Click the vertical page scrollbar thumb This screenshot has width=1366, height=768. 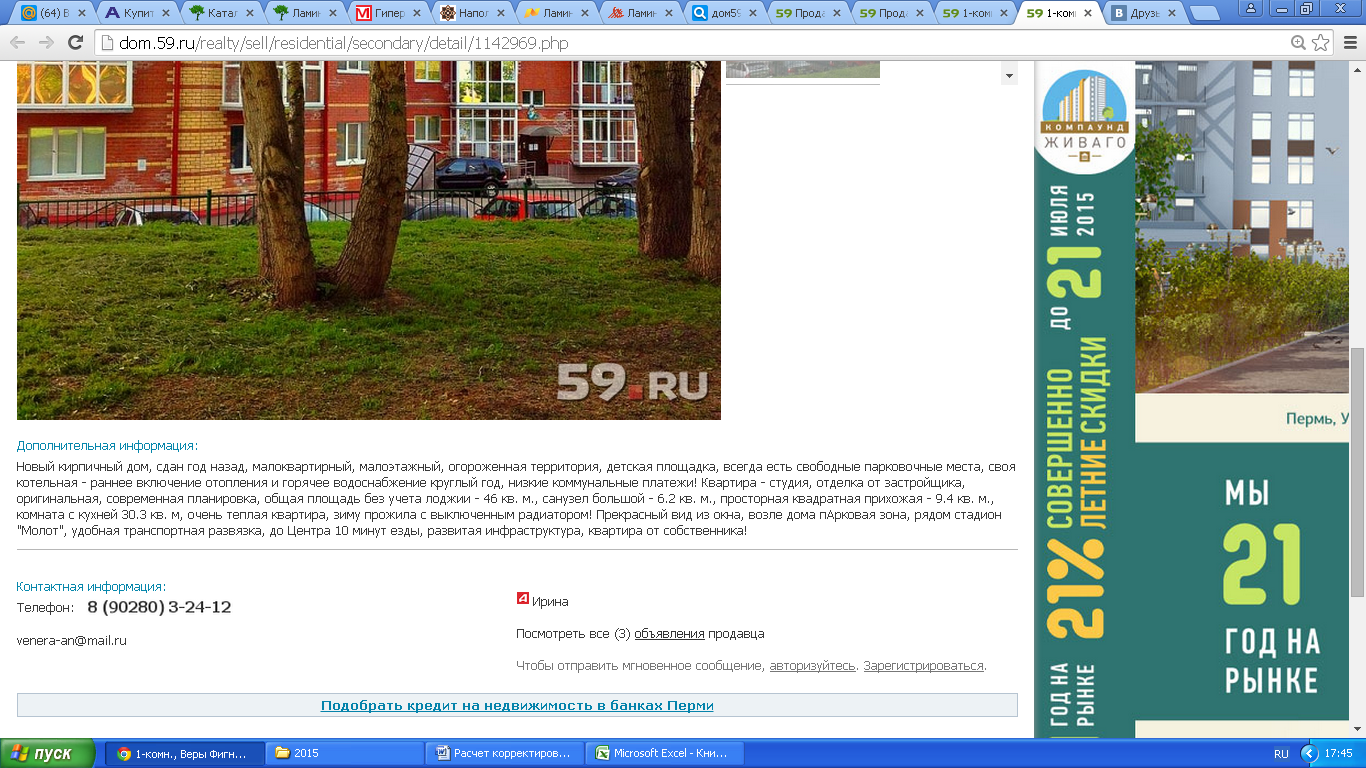click(1357, 472)
